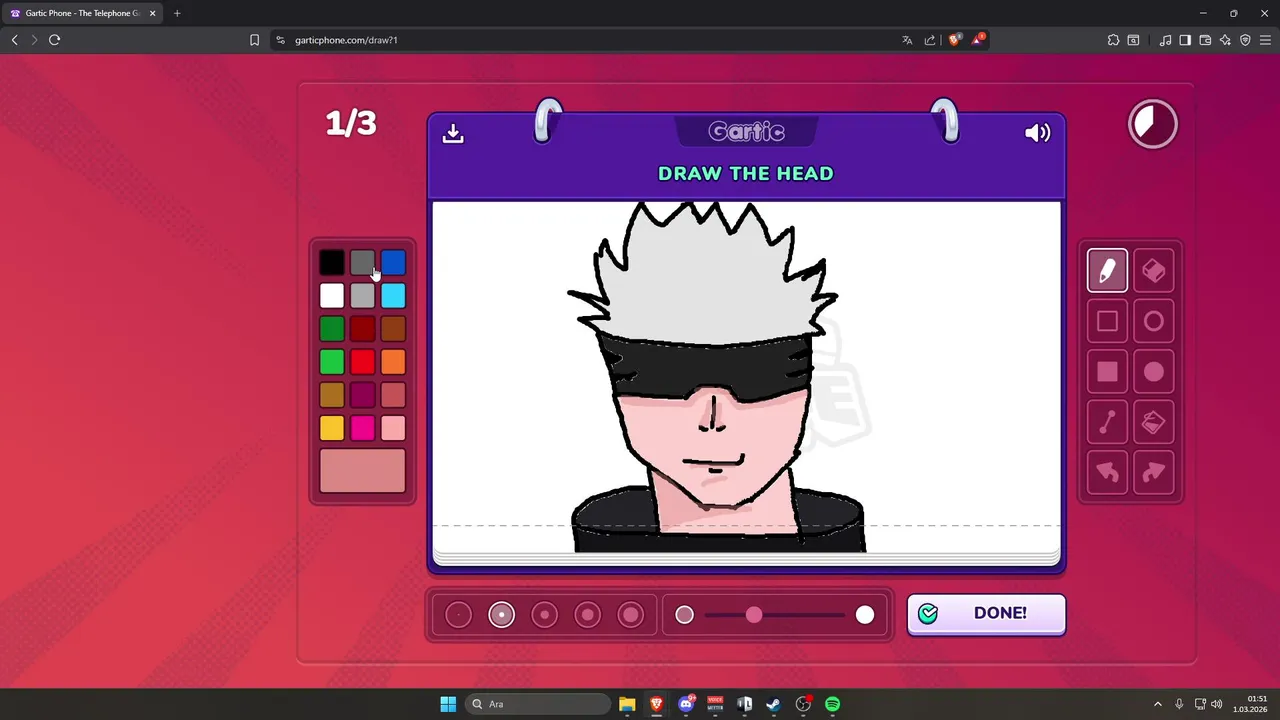Download the drawing with the save icon
The width and height of the screenshot is (1280, 720).
[x=453, y=133]
